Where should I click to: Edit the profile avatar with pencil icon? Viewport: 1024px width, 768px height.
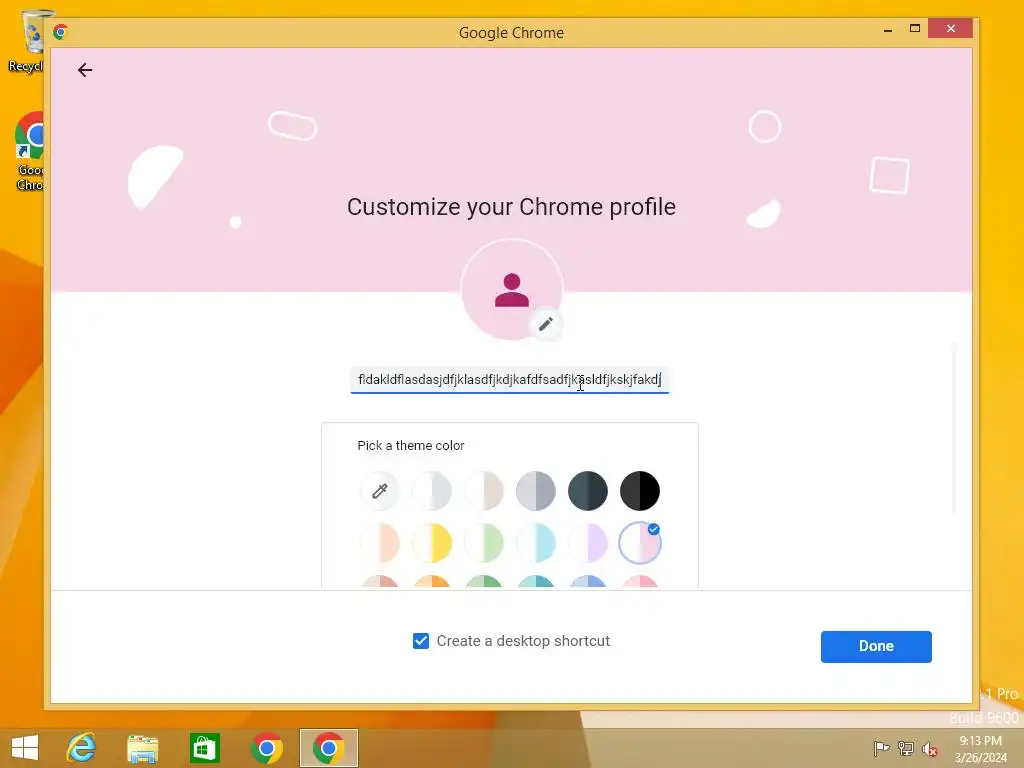(x=545, y=324)
